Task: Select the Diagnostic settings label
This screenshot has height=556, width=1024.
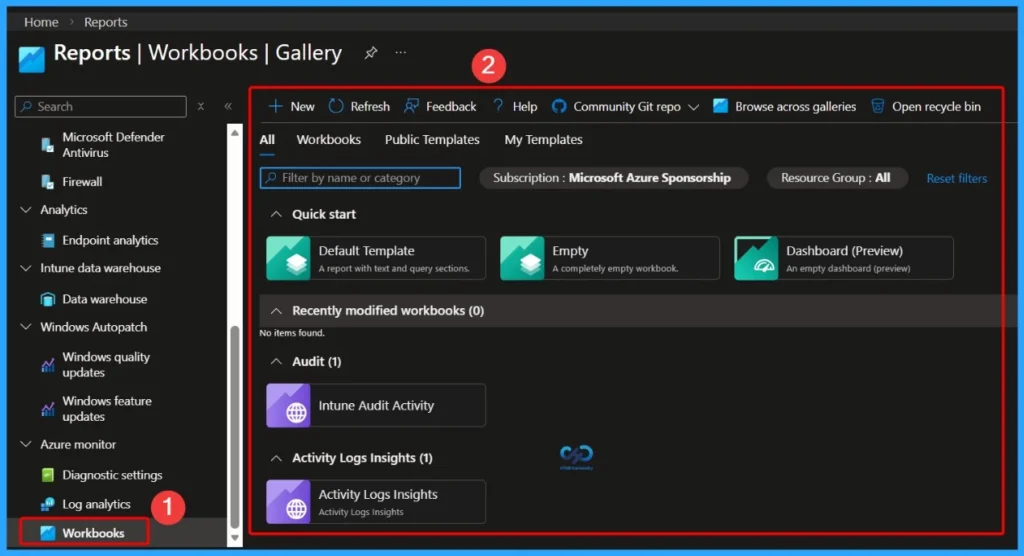Action: (x=112, y=475)
